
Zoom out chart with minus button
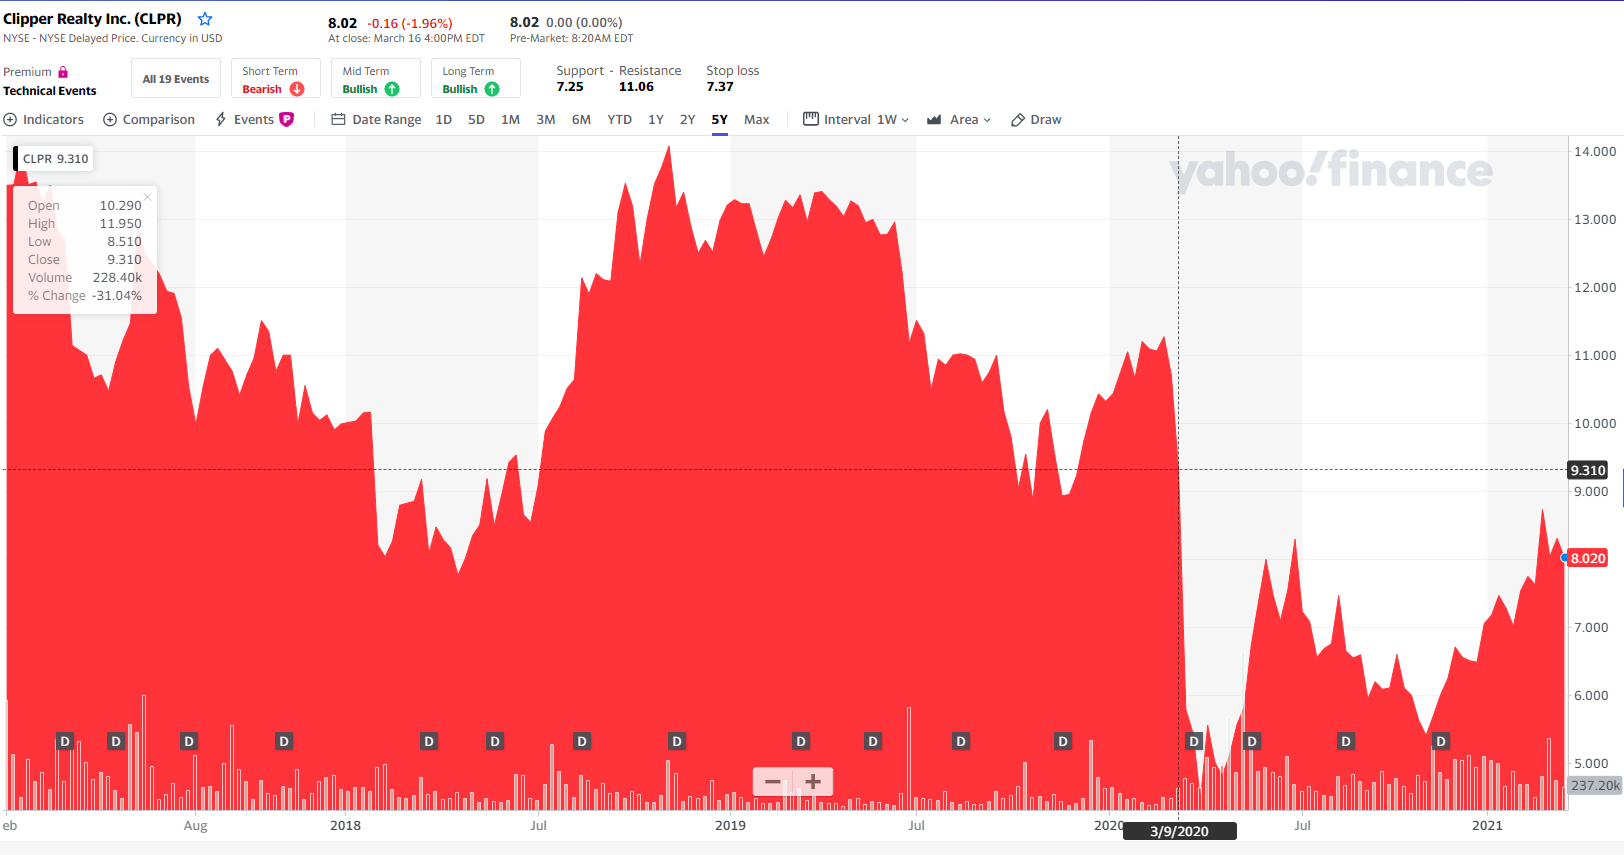pyautogui.click(x=773, y=782)
